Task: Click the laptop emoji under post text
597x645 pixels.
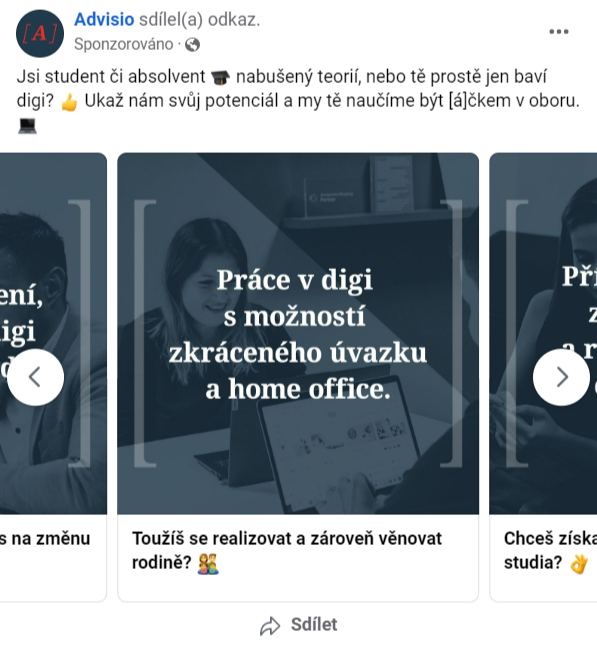Action: tap(27, 126)
